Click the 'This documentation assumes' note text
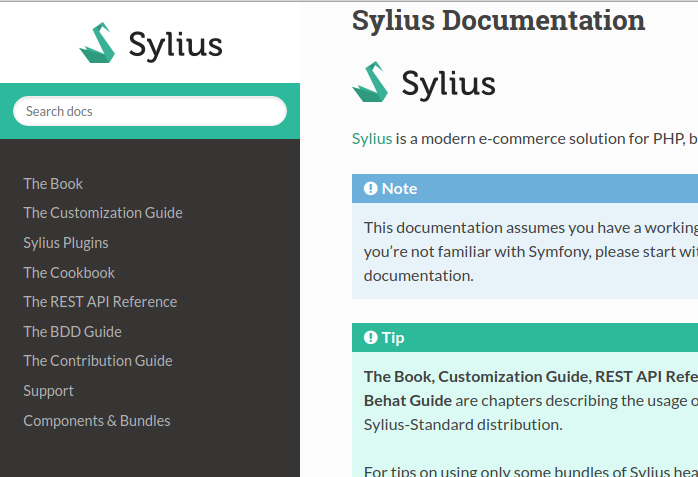This screenshot has height=477, width=698. pyautogui.click(x=466, y=228)
